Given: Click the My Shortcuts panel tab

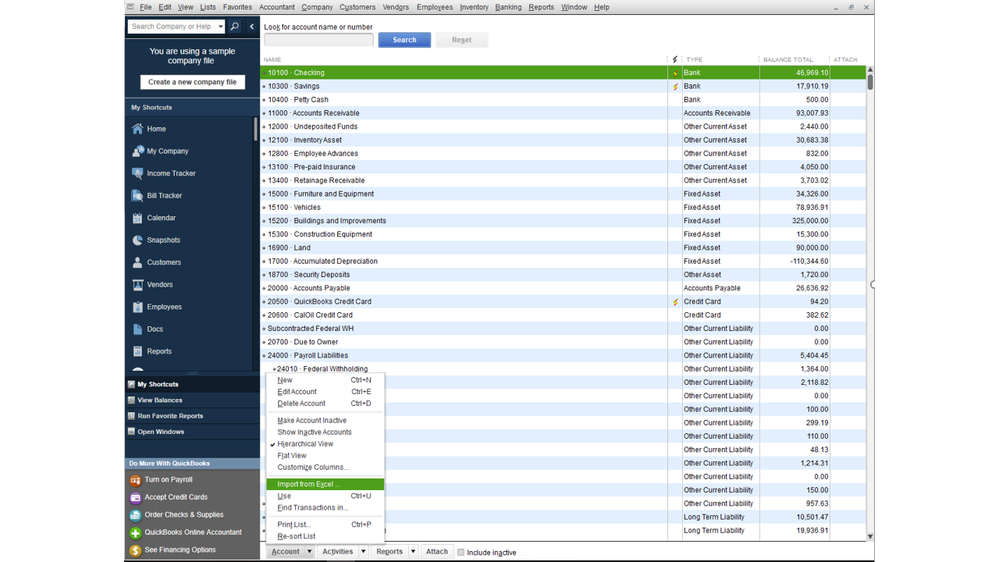Looking at the screenshot, I should 192,384.
